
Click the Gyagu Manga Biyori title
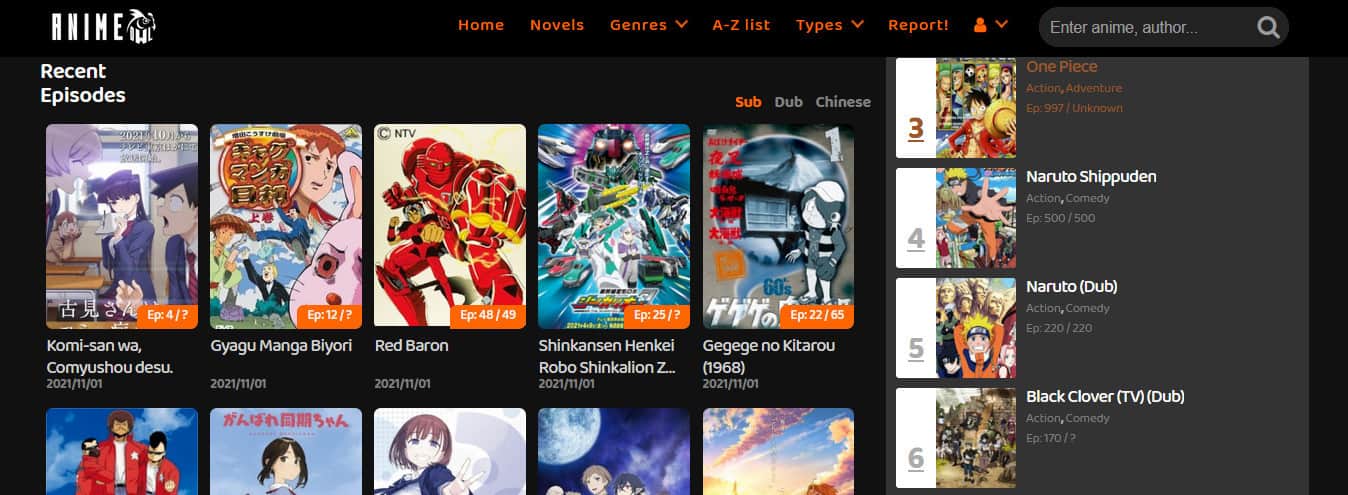(281, 346)
